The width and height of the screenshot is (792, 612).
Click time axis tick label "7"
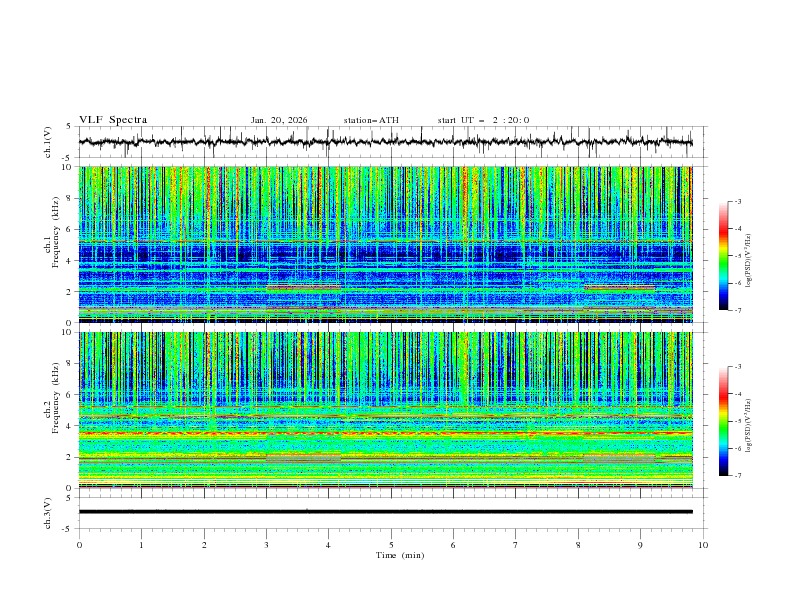click(x=516, y=545)
